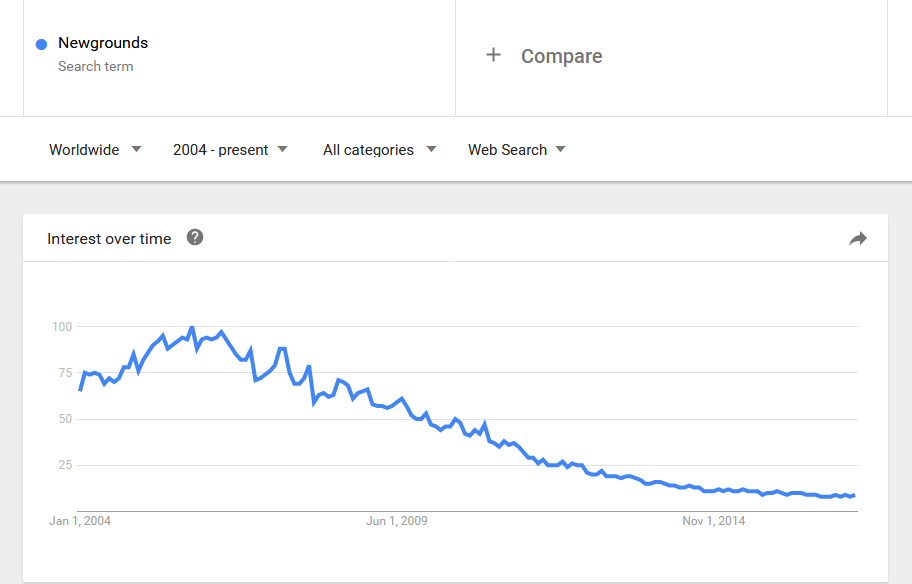Click the Worldwide dropdown arrow
The image size is (912, 584).
coord(136,149)
